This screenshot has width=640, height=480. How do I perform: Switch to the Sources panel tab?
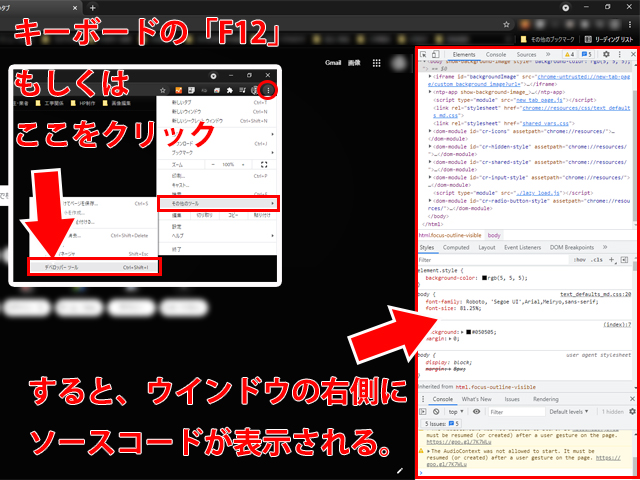click(526, 54)
